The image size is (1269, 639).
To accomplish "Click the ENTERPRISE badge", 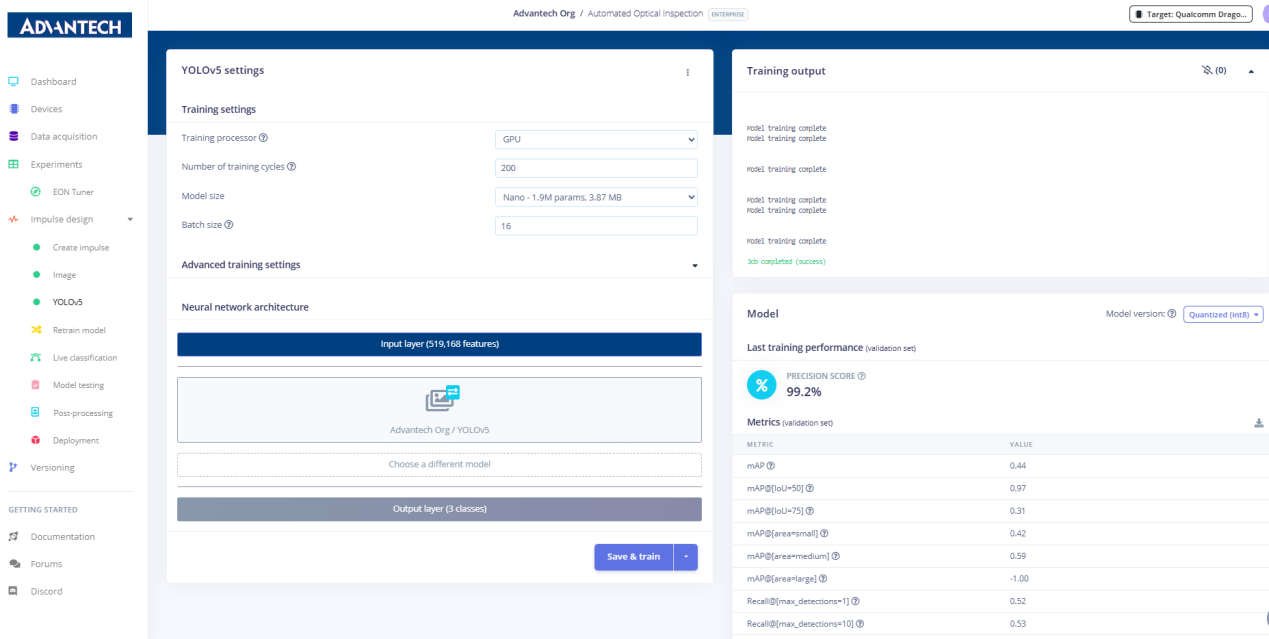I will pos(728,14).
